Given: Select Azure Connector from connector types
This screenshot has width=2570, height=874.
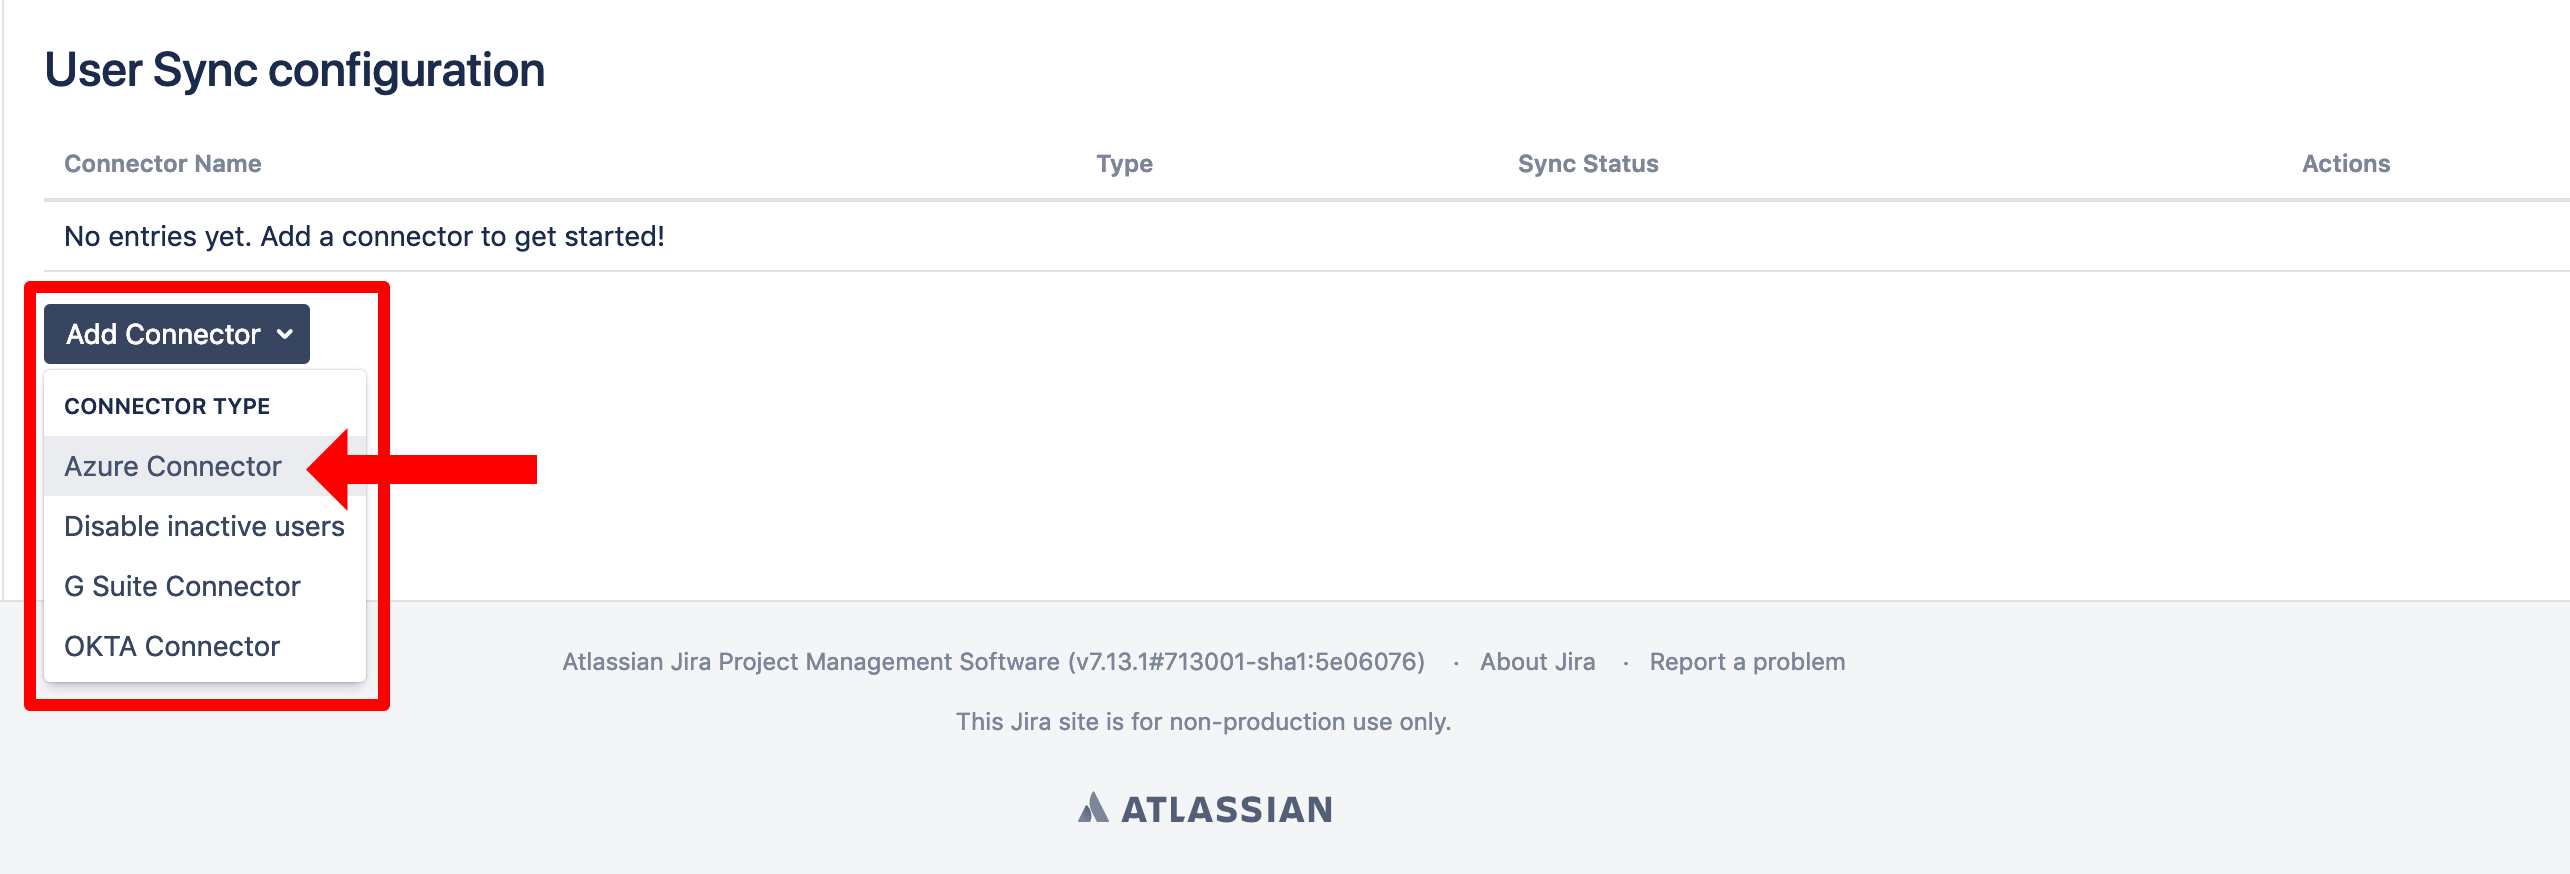Looking at the screenshot, I should pyautogui.click(x=205, y=466).
